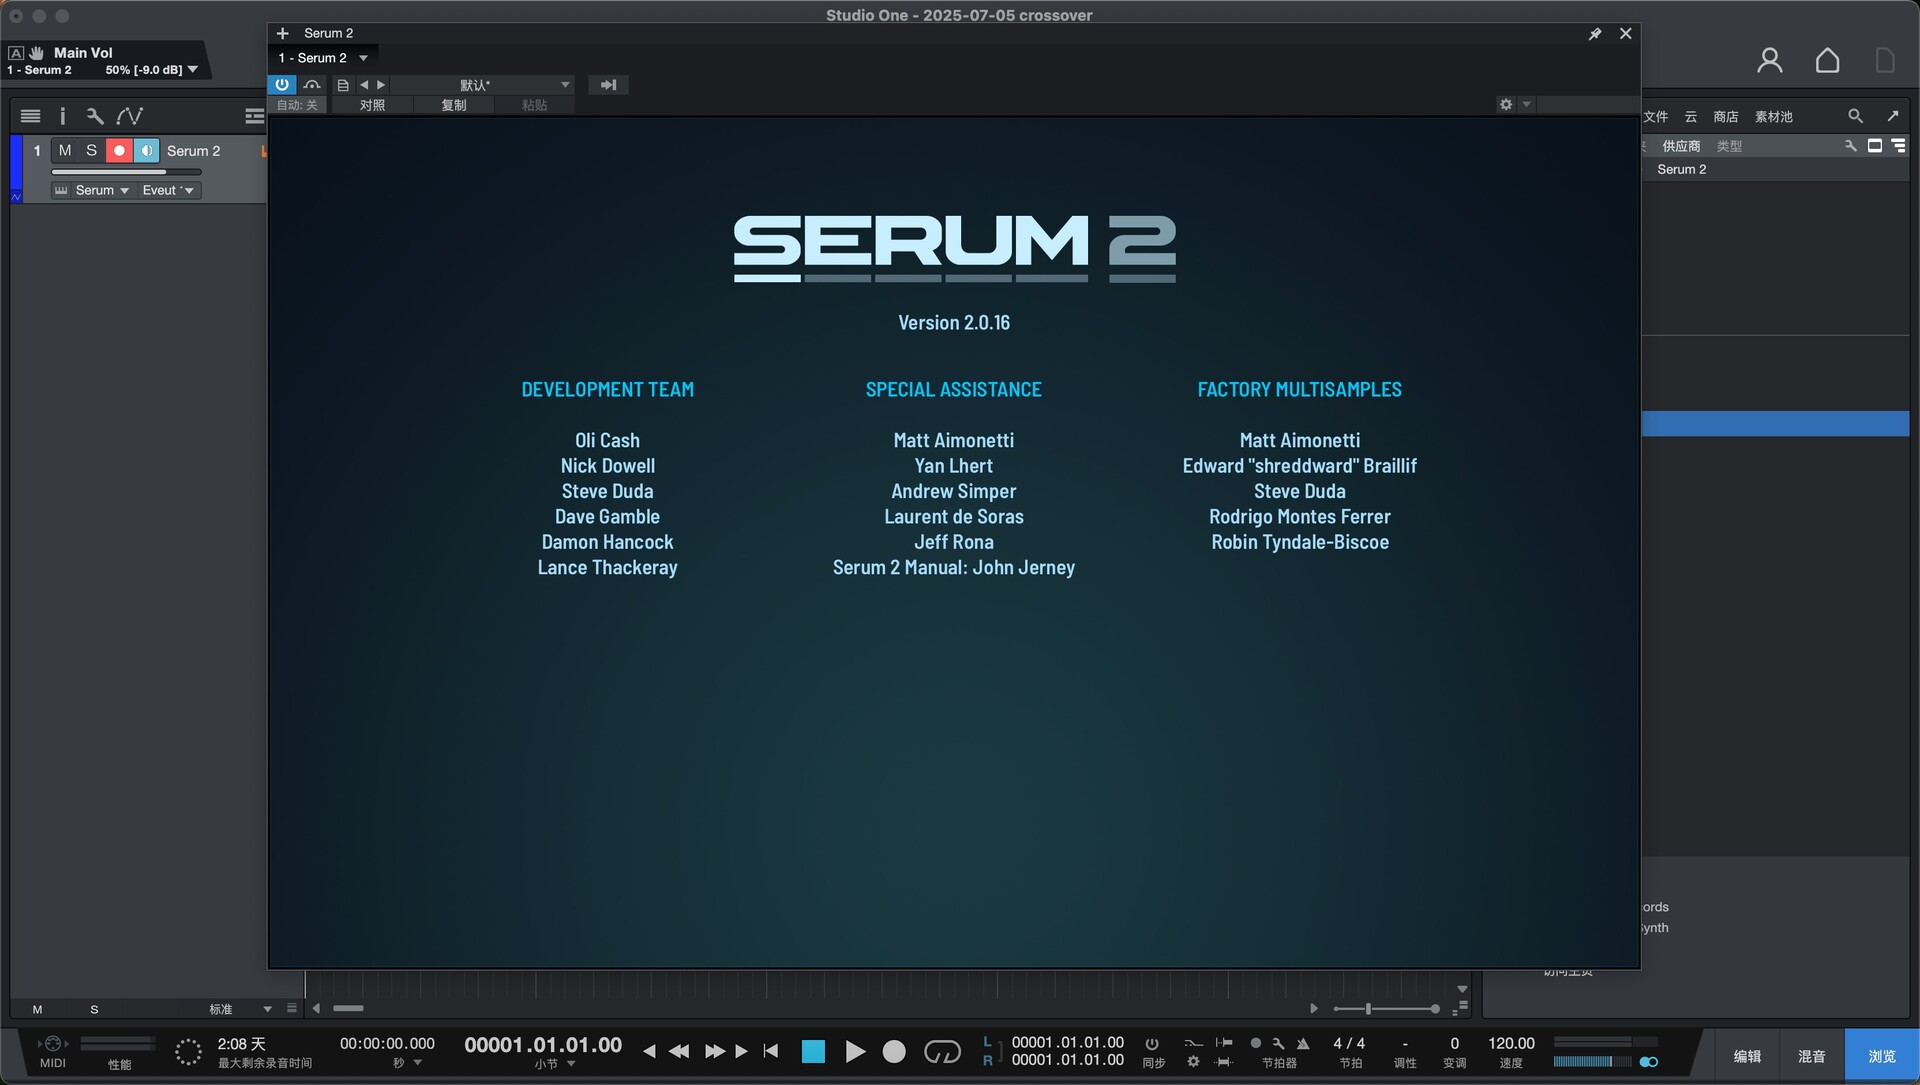This screenshot has width=1920, height=1085.
Task: Adjust the Serum 2 track volume slider
Action: point(126,172)
